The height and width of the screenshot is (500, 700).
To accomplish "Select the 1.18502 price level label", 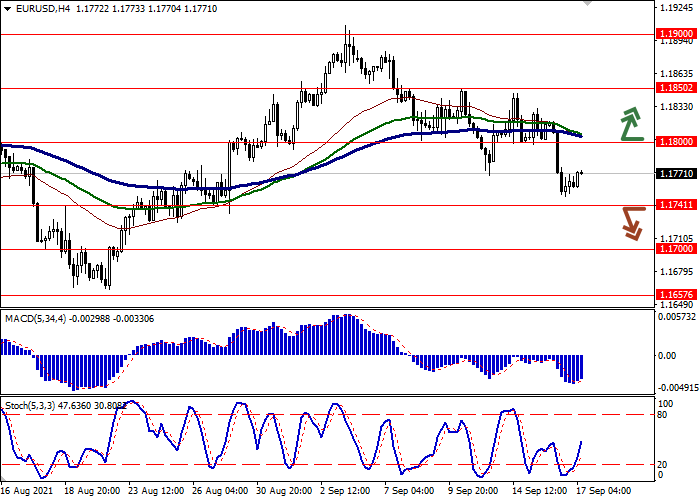I will [x=676, y=88].
